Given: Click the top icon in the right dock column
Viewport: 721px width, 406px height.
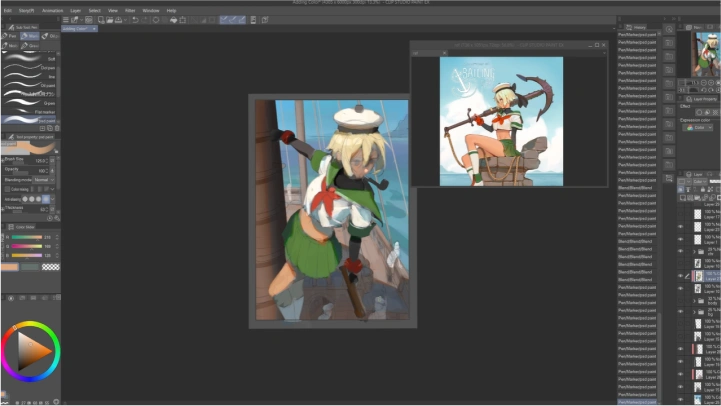Looking at the screenshot, I should pyautogui.click(x=669, y=29).
